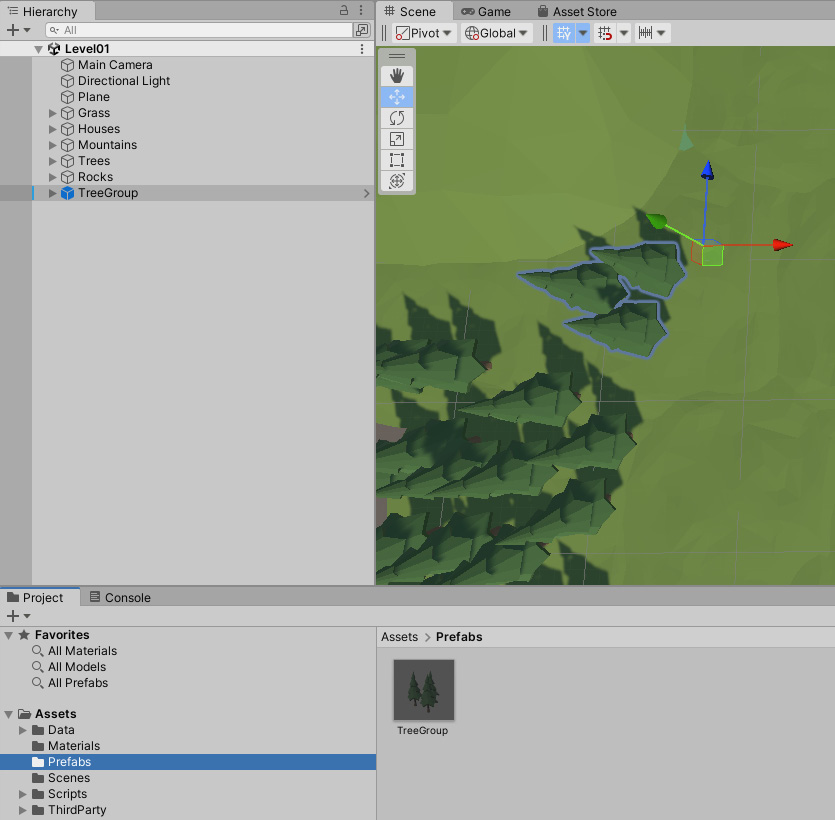835x820 pixels.
Task: Select the Scale tool
Action: 397,139
